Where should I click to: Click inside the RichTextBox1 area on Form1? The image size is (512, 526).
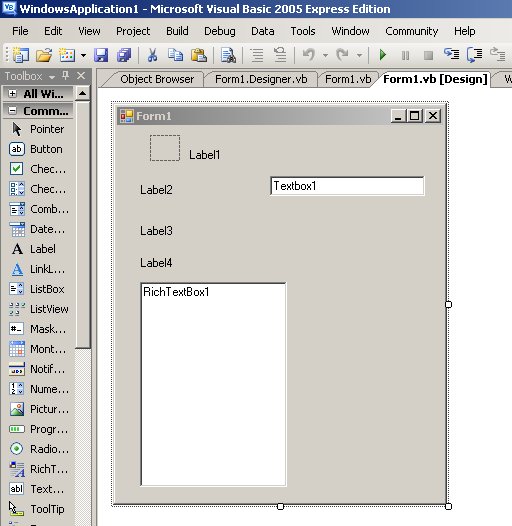[x=213, y=384]
